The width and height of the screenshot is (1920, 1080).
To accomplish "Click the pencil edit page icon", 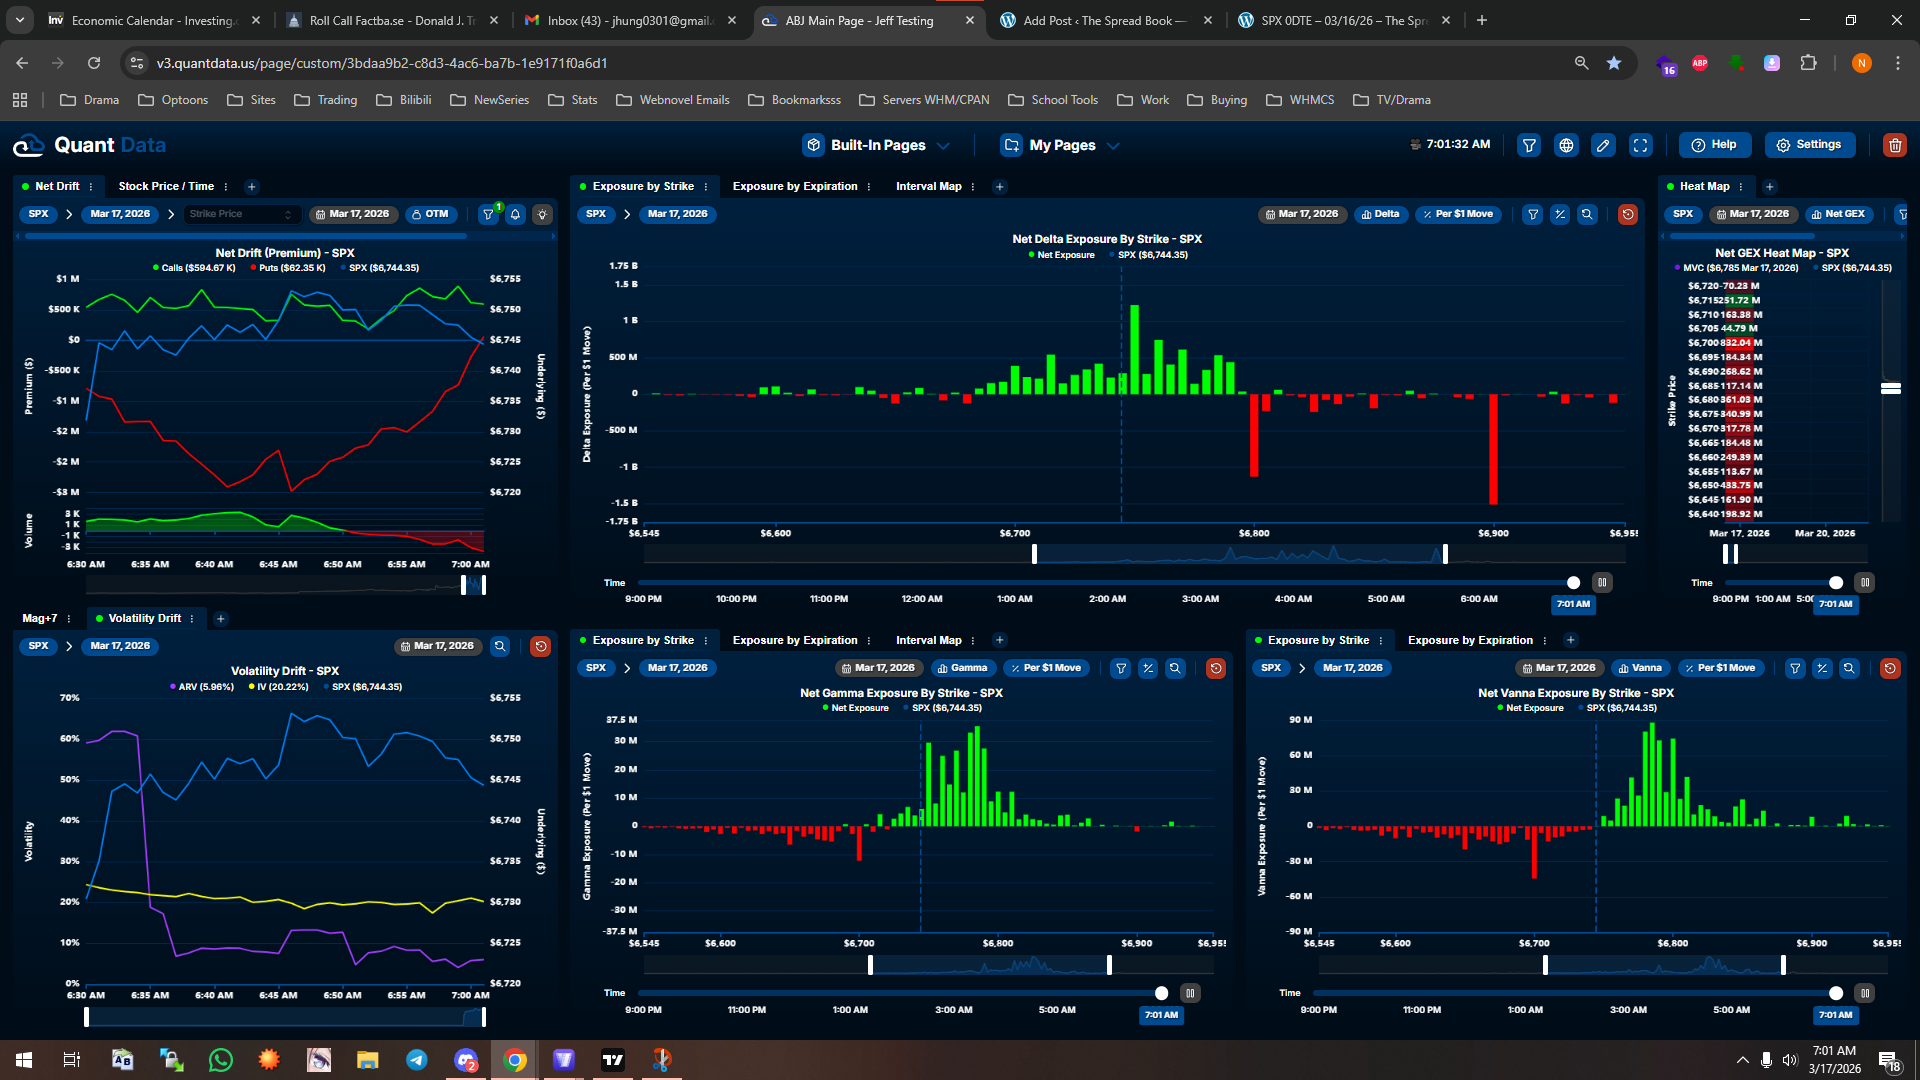I will [1603, 145].
